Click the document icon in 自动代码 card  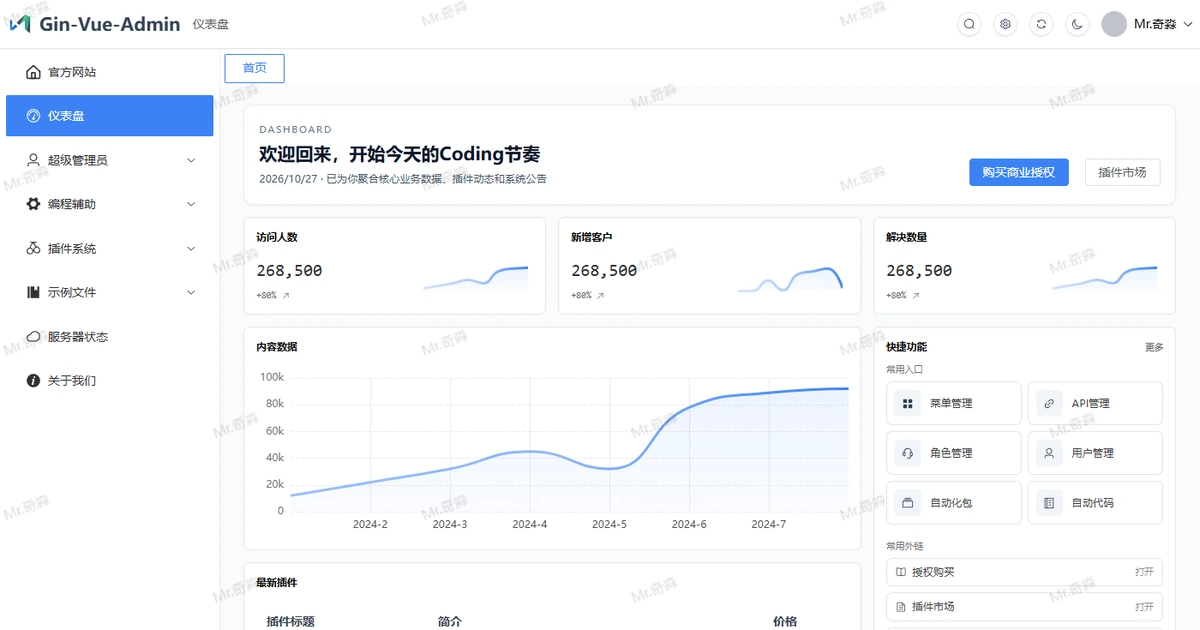(x=1049, y=503)
